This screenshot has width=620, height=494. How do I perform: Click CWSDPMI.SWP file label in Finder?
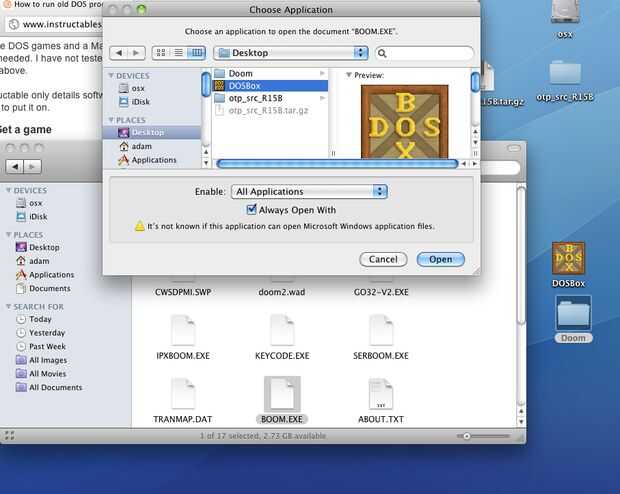pyautogui.click(x=183, y=292)
